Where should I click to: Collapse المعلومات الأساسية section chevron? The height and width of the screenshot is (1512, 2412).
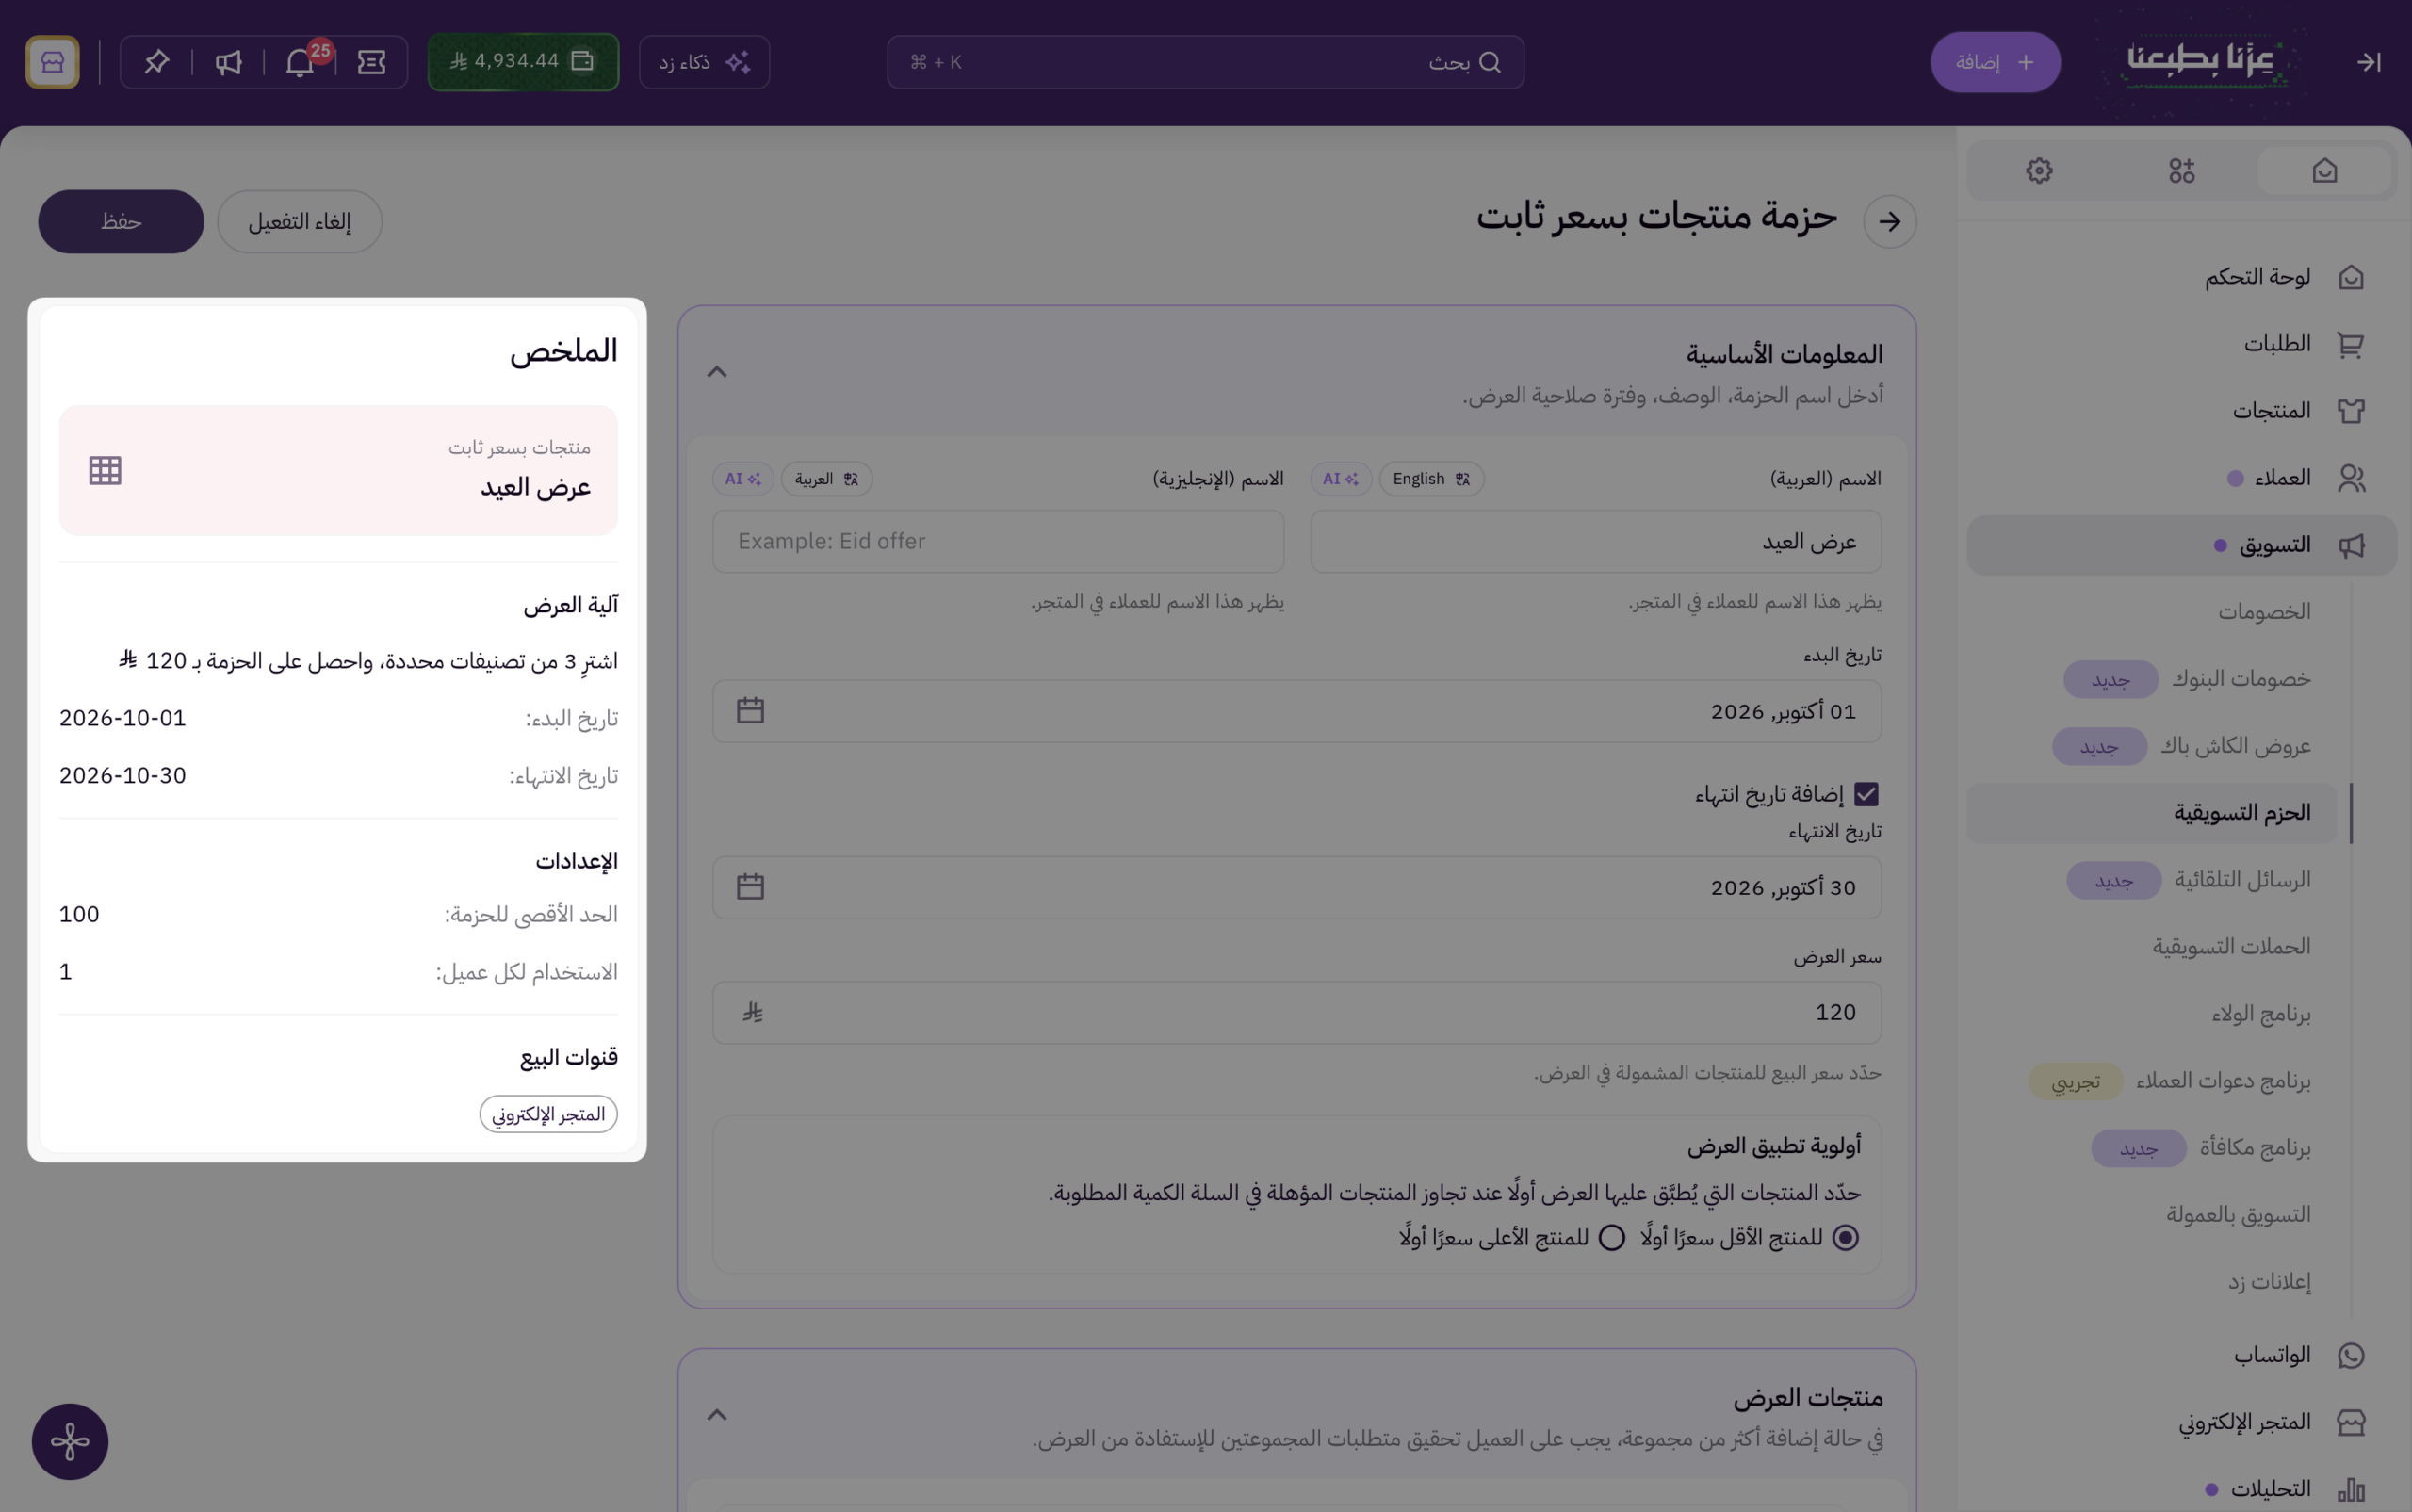(x=717, y=372)
